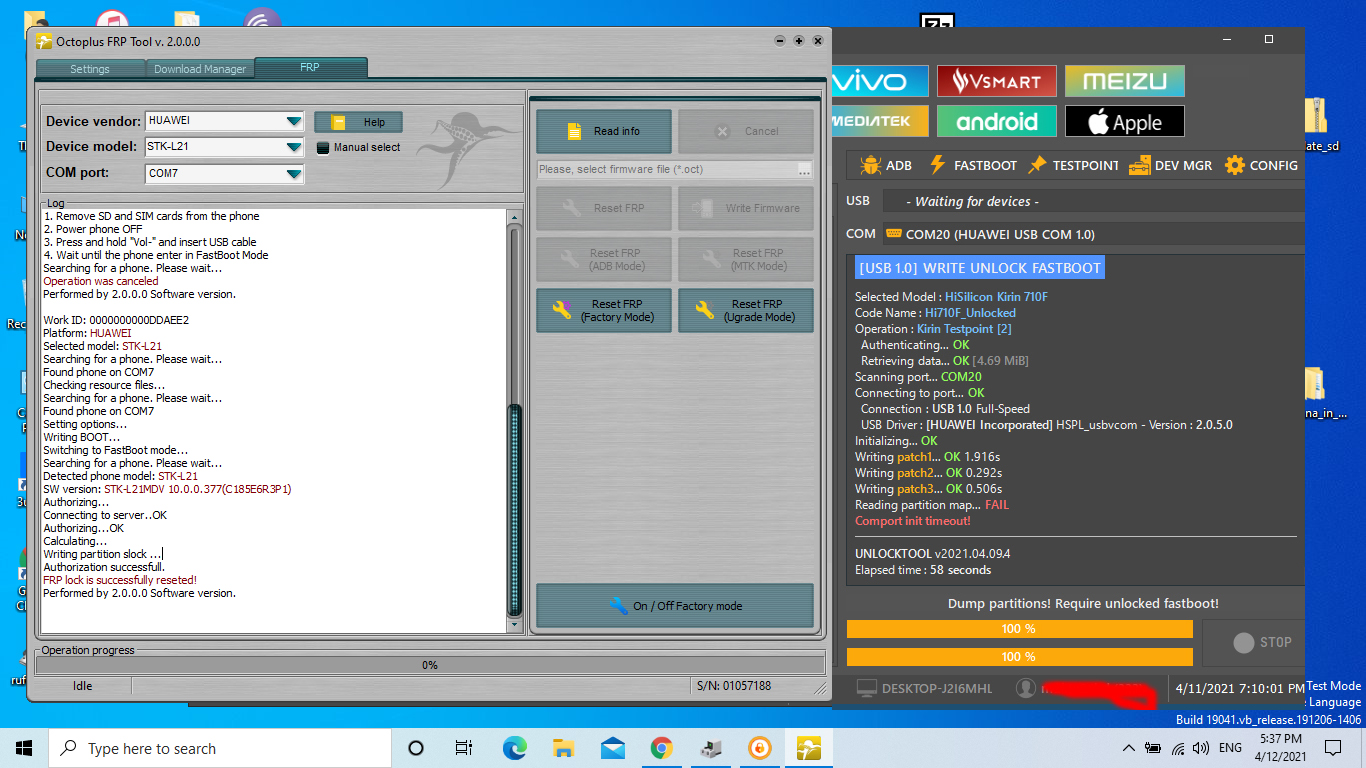This screenshot has height=768, width=1366.
Task: Open CONFIG in UnlockTool
Action: click(x=1262, y=165)
